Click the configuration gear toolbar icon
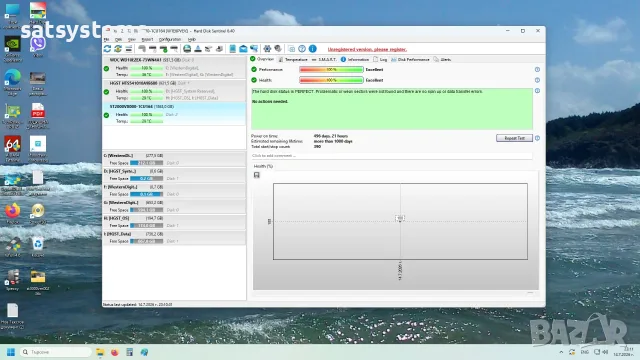 [x=267, y=49]
